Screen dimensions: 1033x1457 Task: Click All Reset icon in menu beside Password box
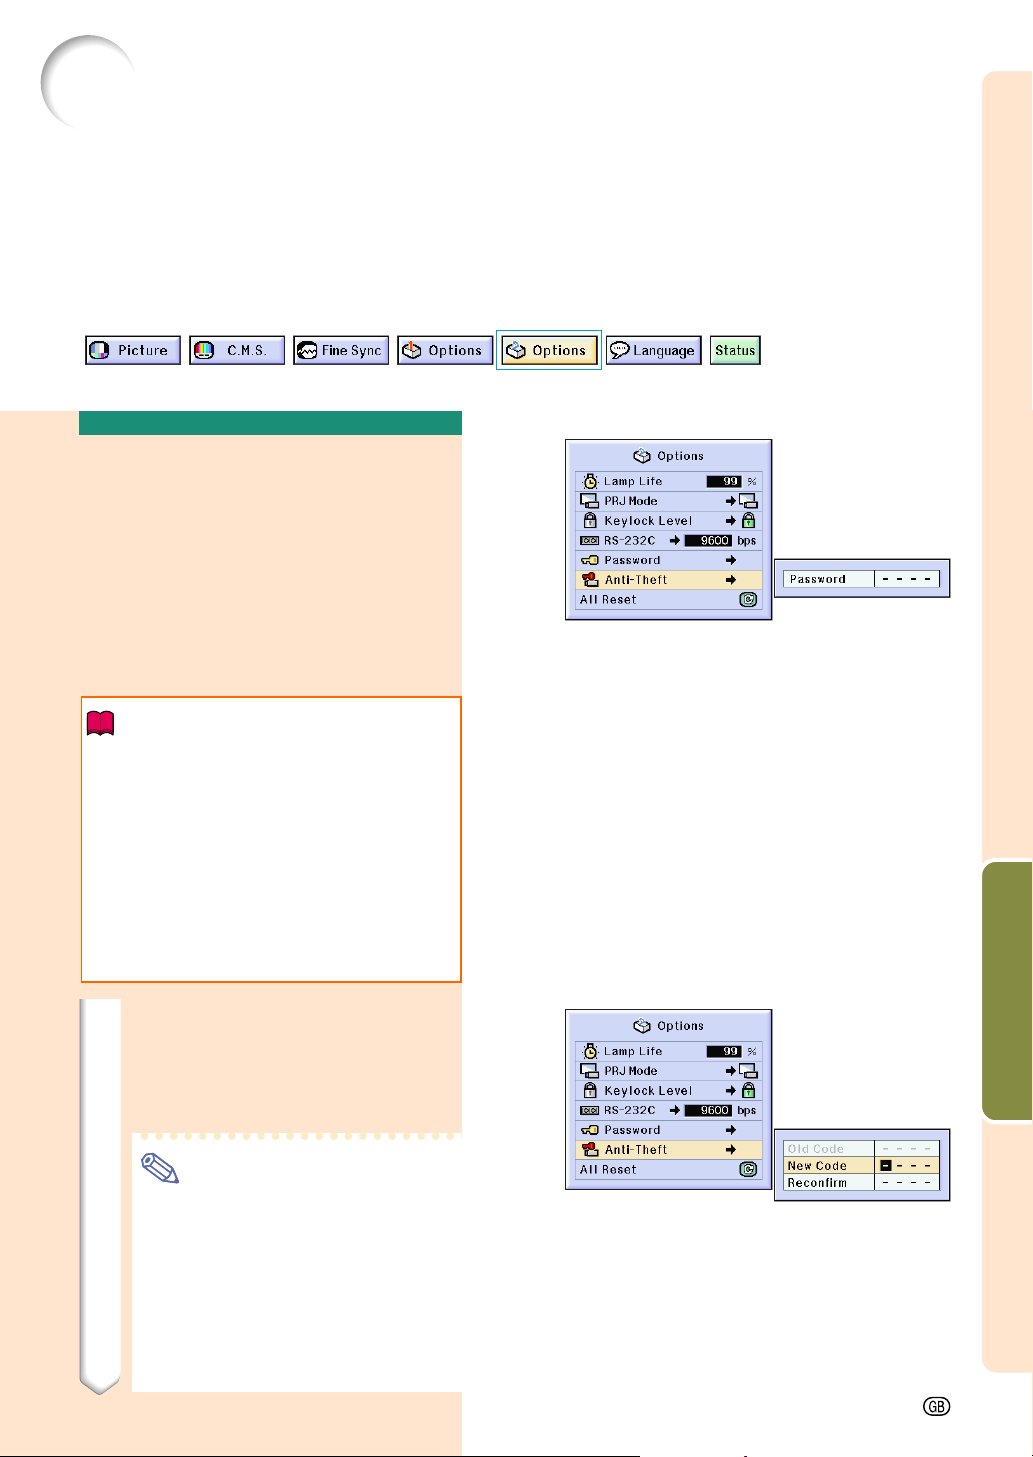point(748,600)
